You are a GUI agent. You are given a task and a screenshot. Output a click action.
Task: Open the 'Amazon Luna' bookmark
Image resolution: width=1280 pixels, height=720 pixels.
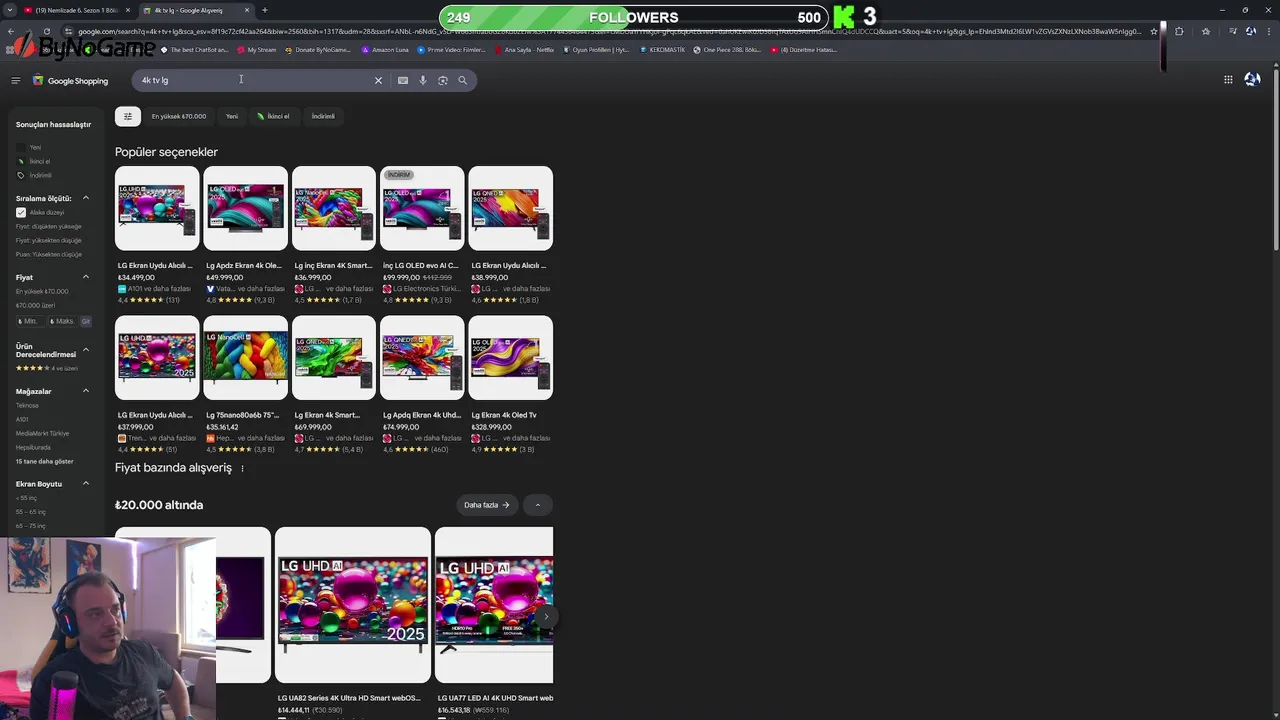(x=385, y=49)
